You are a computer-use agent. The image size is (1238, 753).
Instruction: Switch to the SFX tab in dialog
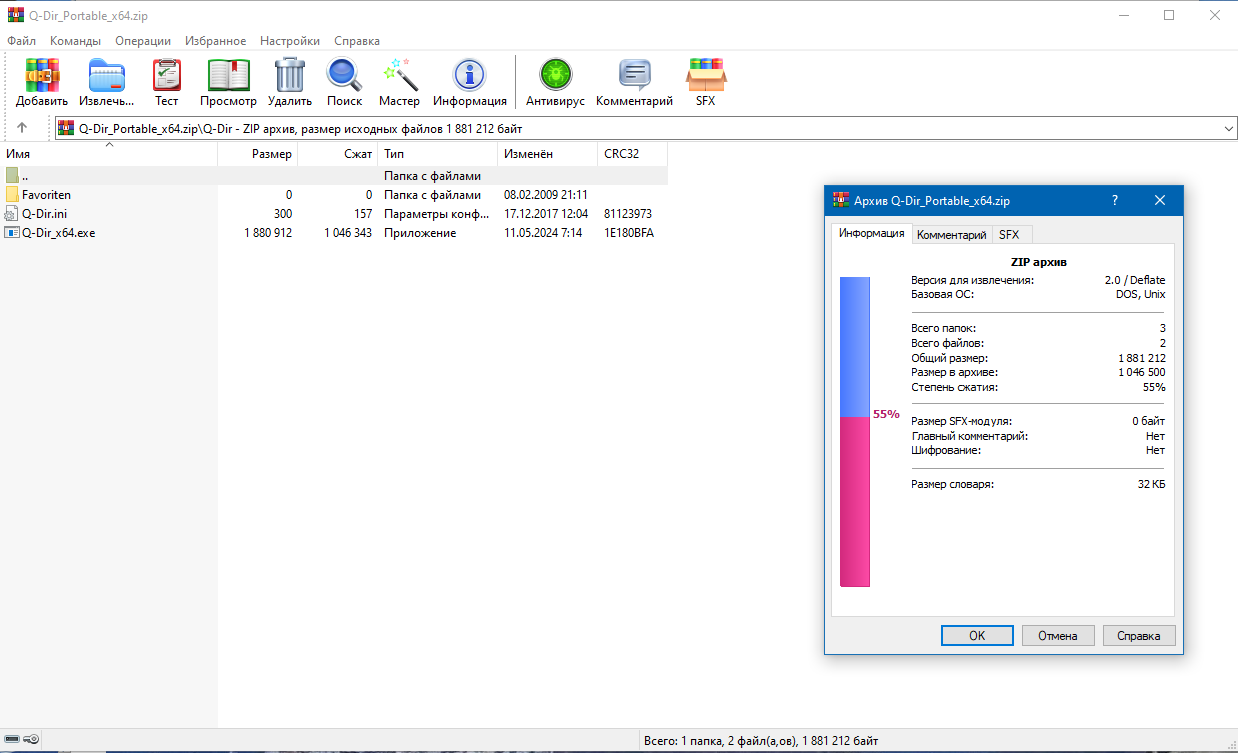pos(1009,234)
